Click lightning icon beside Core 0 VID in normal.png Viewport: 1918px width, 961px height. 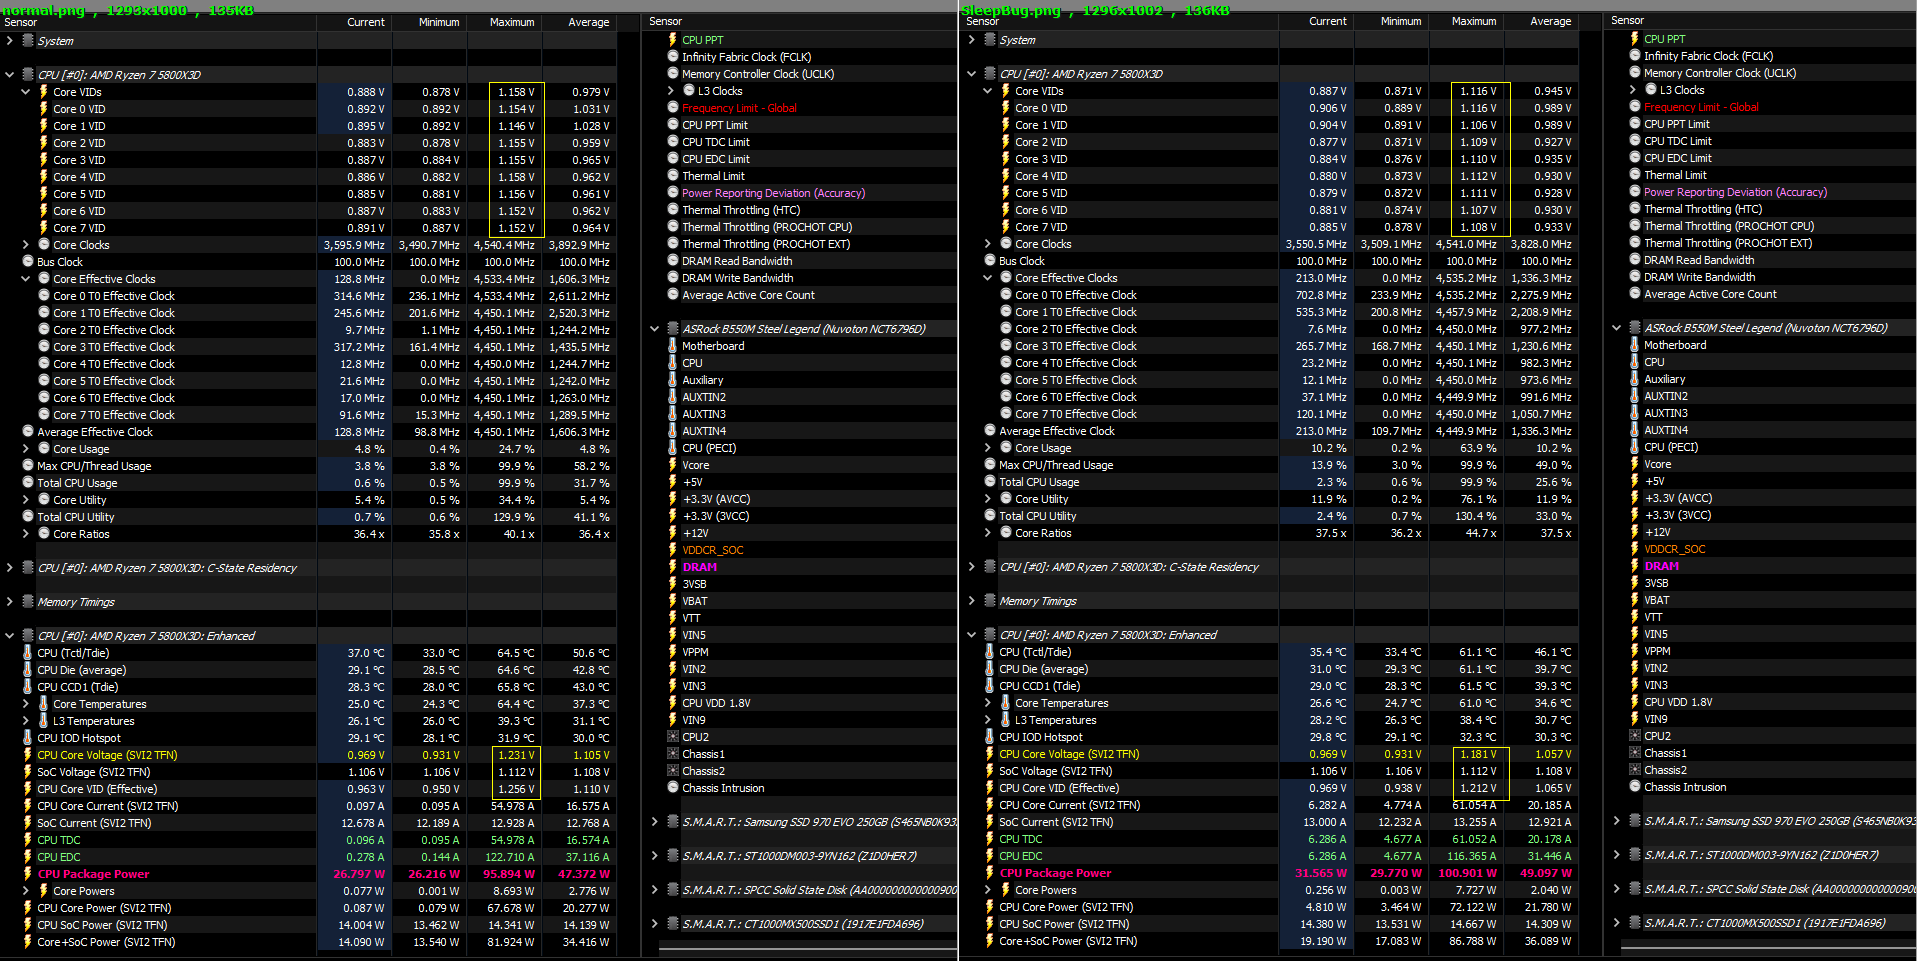(x=44, y=109)
